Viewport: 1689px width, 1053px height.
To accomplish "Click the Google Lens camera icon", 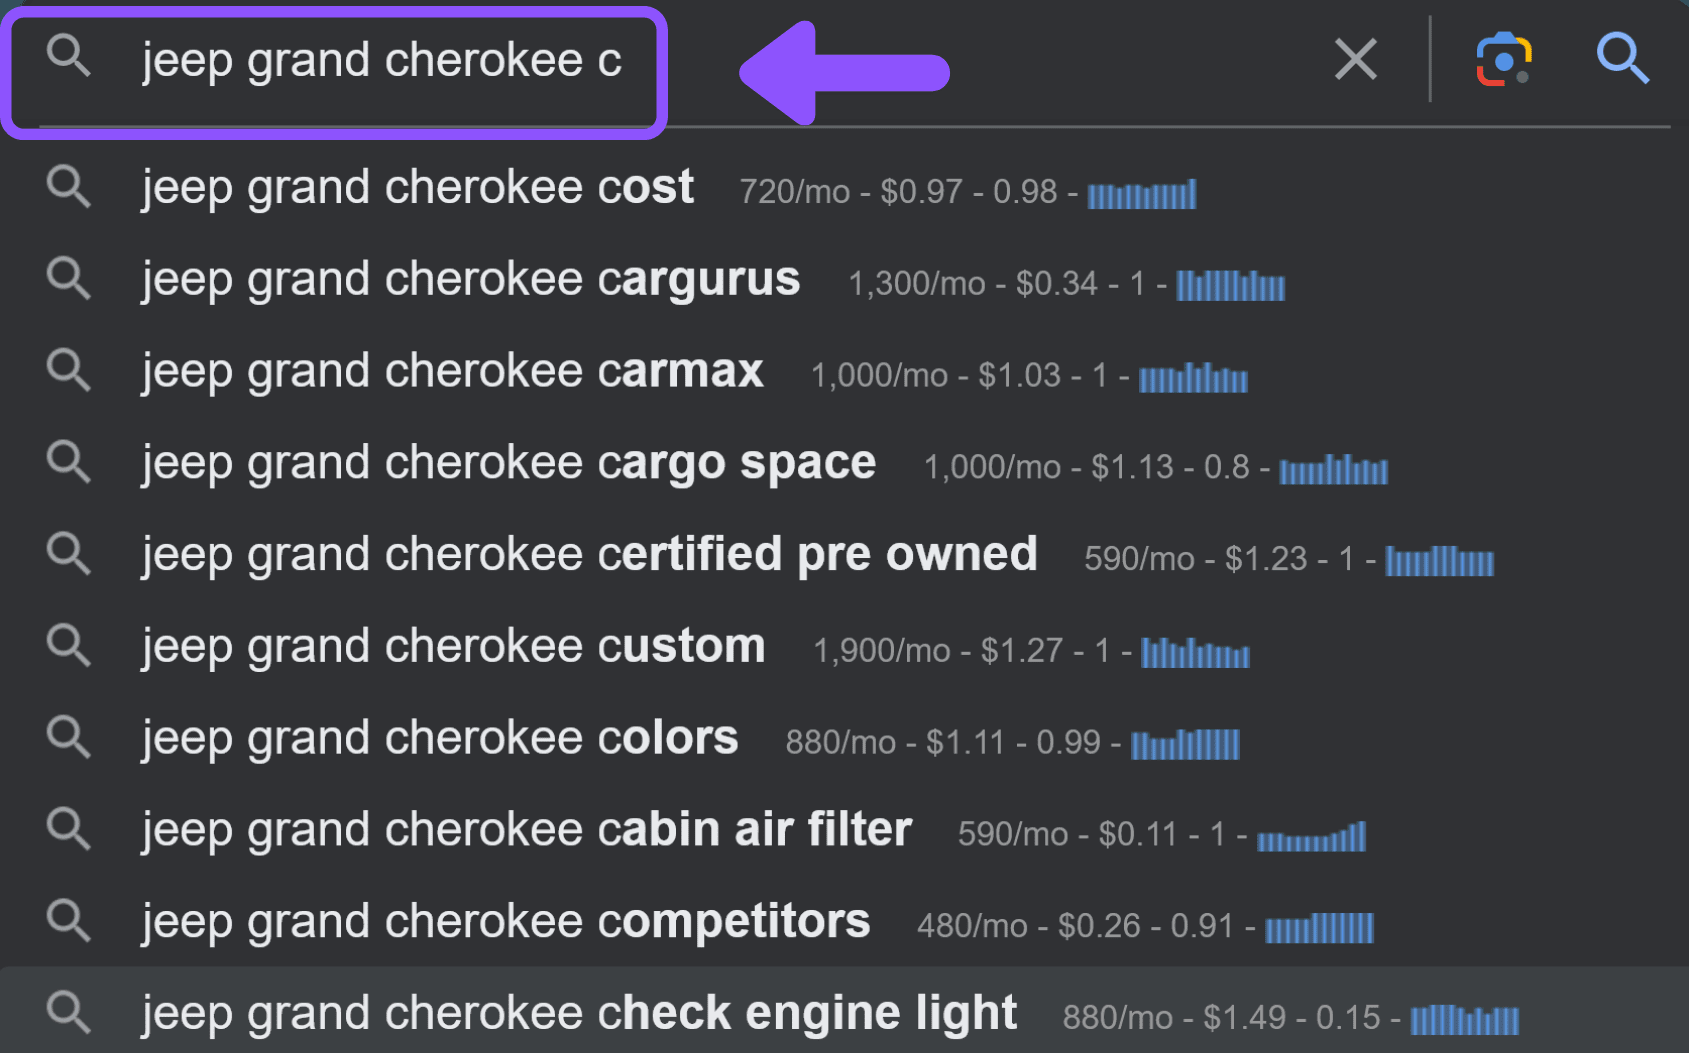I will click(1504, 59).
